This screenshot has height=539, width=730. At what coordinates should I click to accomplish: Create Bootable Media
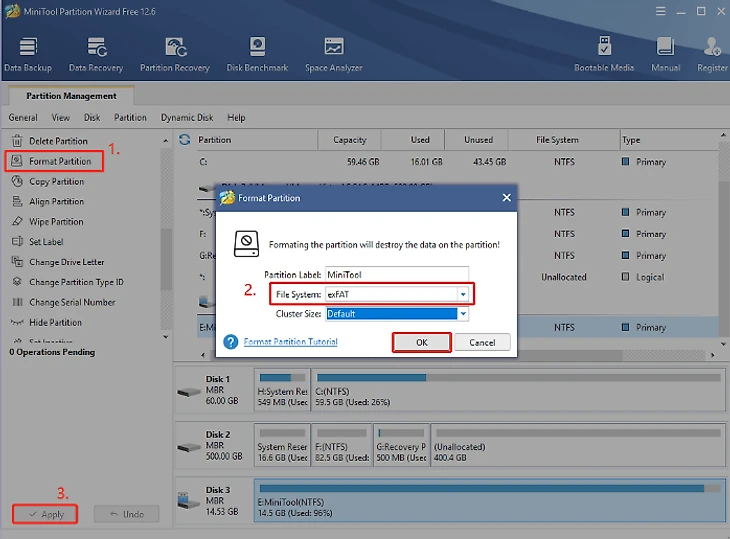(604, 55)
